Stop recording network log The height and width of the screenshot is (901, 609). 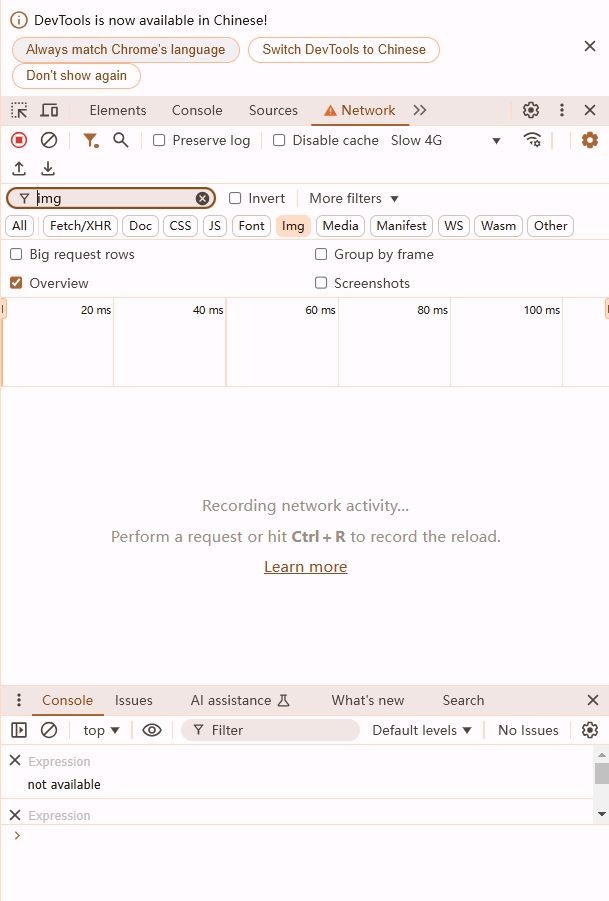(19, 140)
